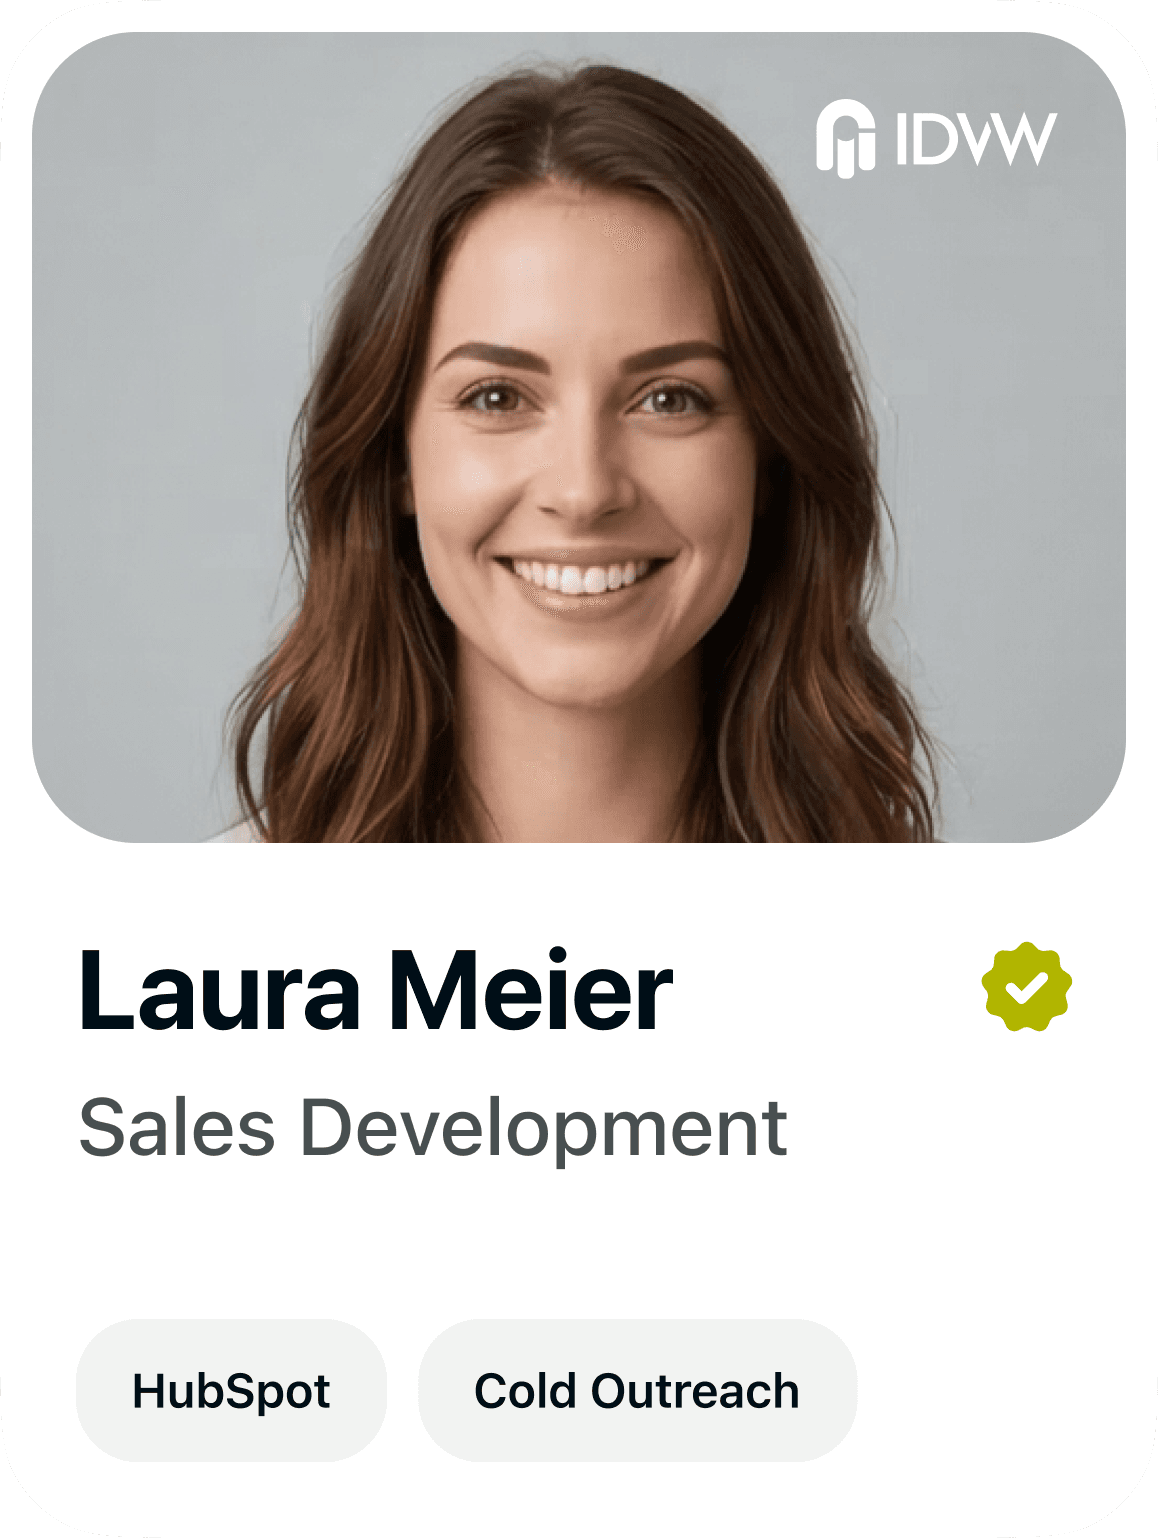The width and height of the screenshot is (1158, 1538).
Task: Click the IDW wordmark text
Action: coord(976,139)
